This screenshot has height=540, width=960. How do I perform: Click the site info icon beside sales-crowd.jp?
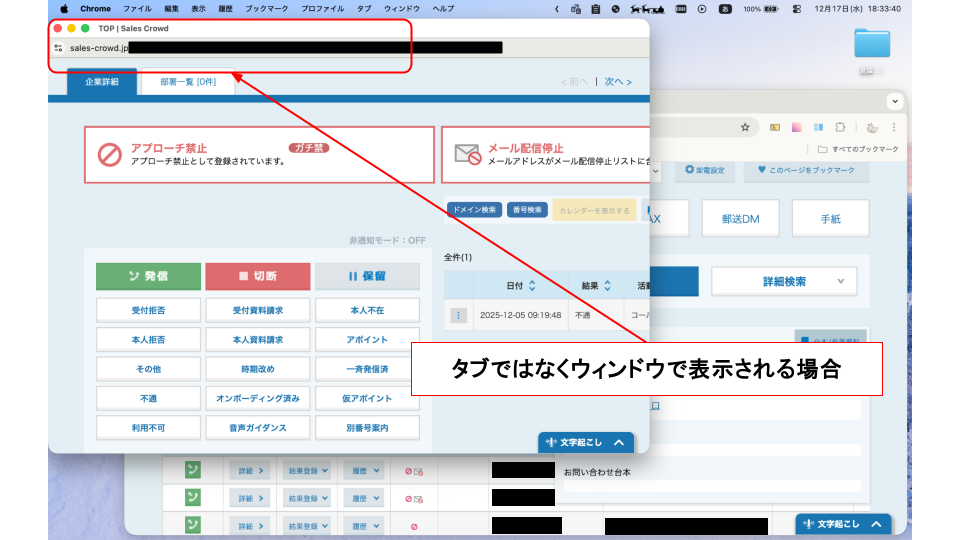click(x=59, y=47)
